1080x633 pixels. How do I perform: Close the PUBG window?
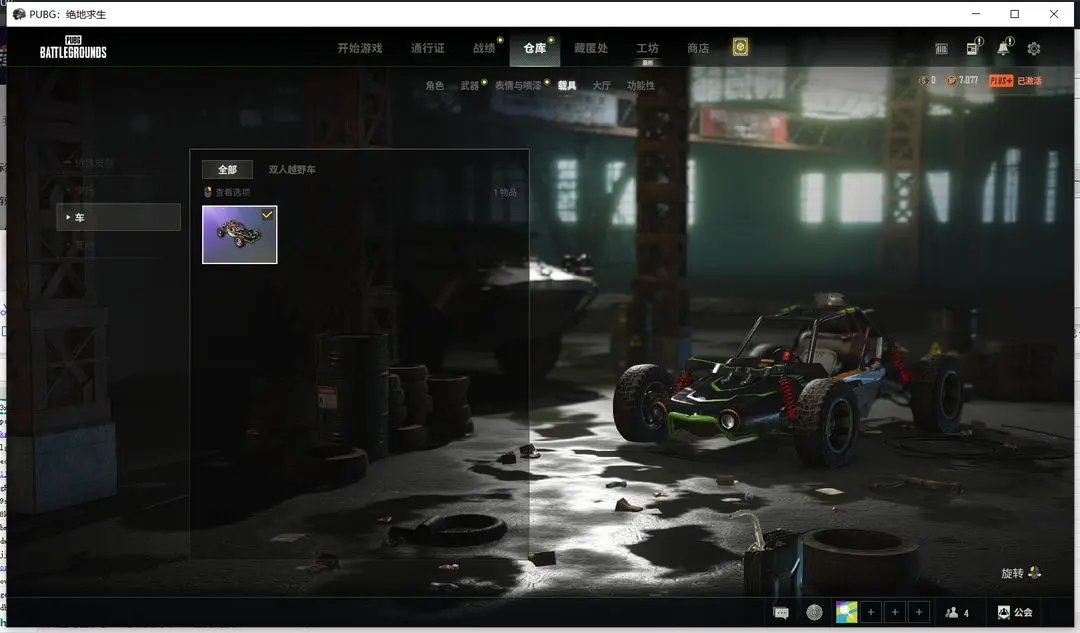(1054, 14)
